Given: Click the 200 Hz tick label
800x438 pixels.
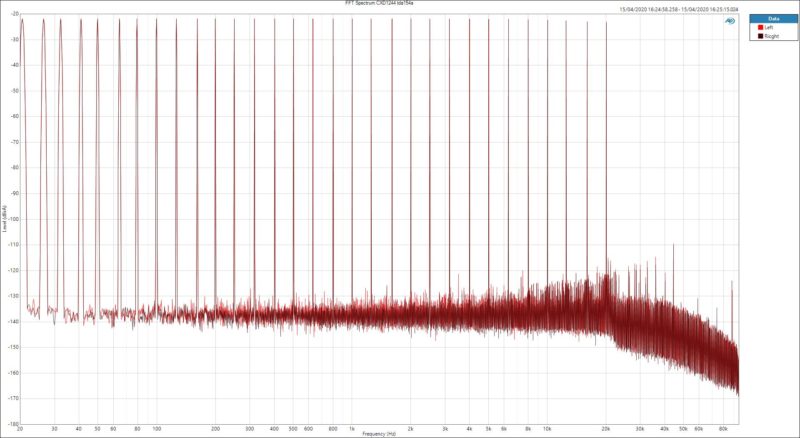Looking at the screenshot, I should 216,428.
